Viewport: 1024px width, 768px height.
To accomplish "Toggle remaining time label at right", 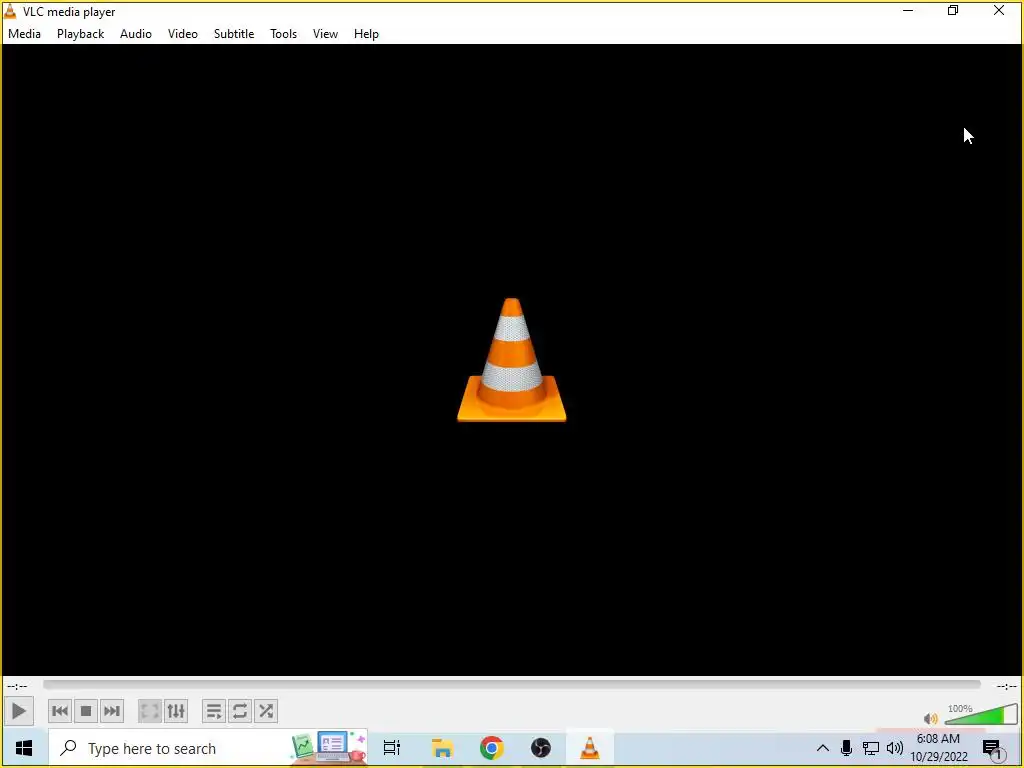I will [x=1006, y=686].
